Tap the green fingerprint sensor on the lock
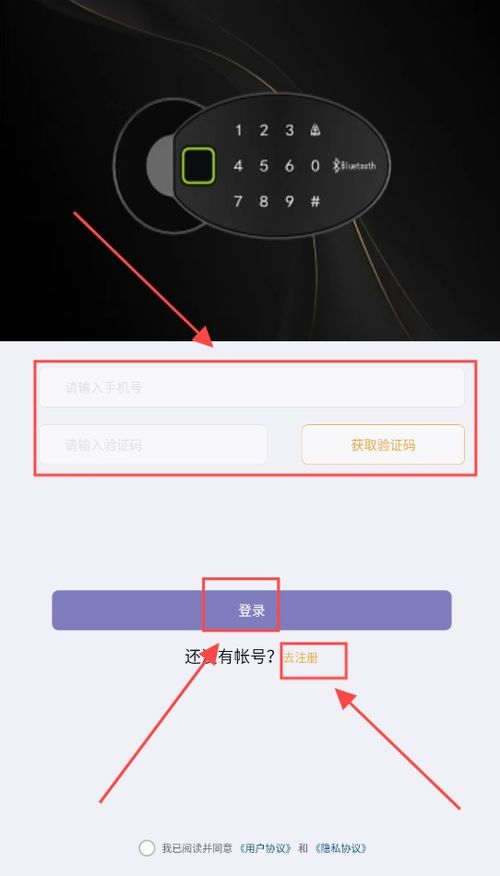Viewport: 500px width, 876px height. pos(198,166)
